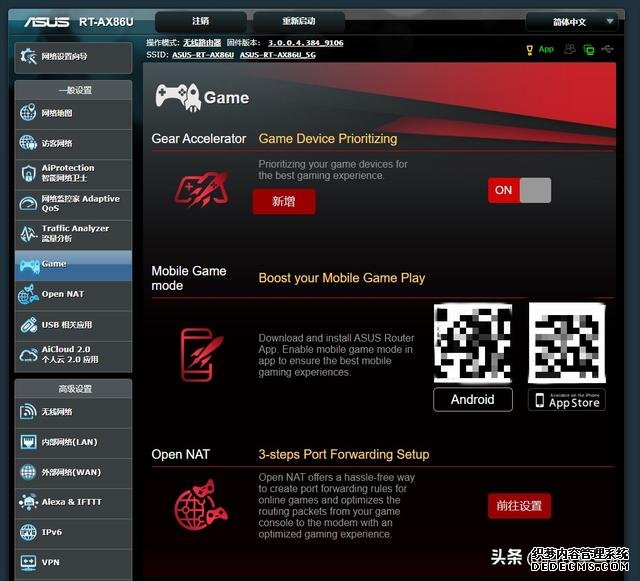Open the AiProtection shield icon
This screenshot has width=640, height=581.
click(x=28, y=173)
